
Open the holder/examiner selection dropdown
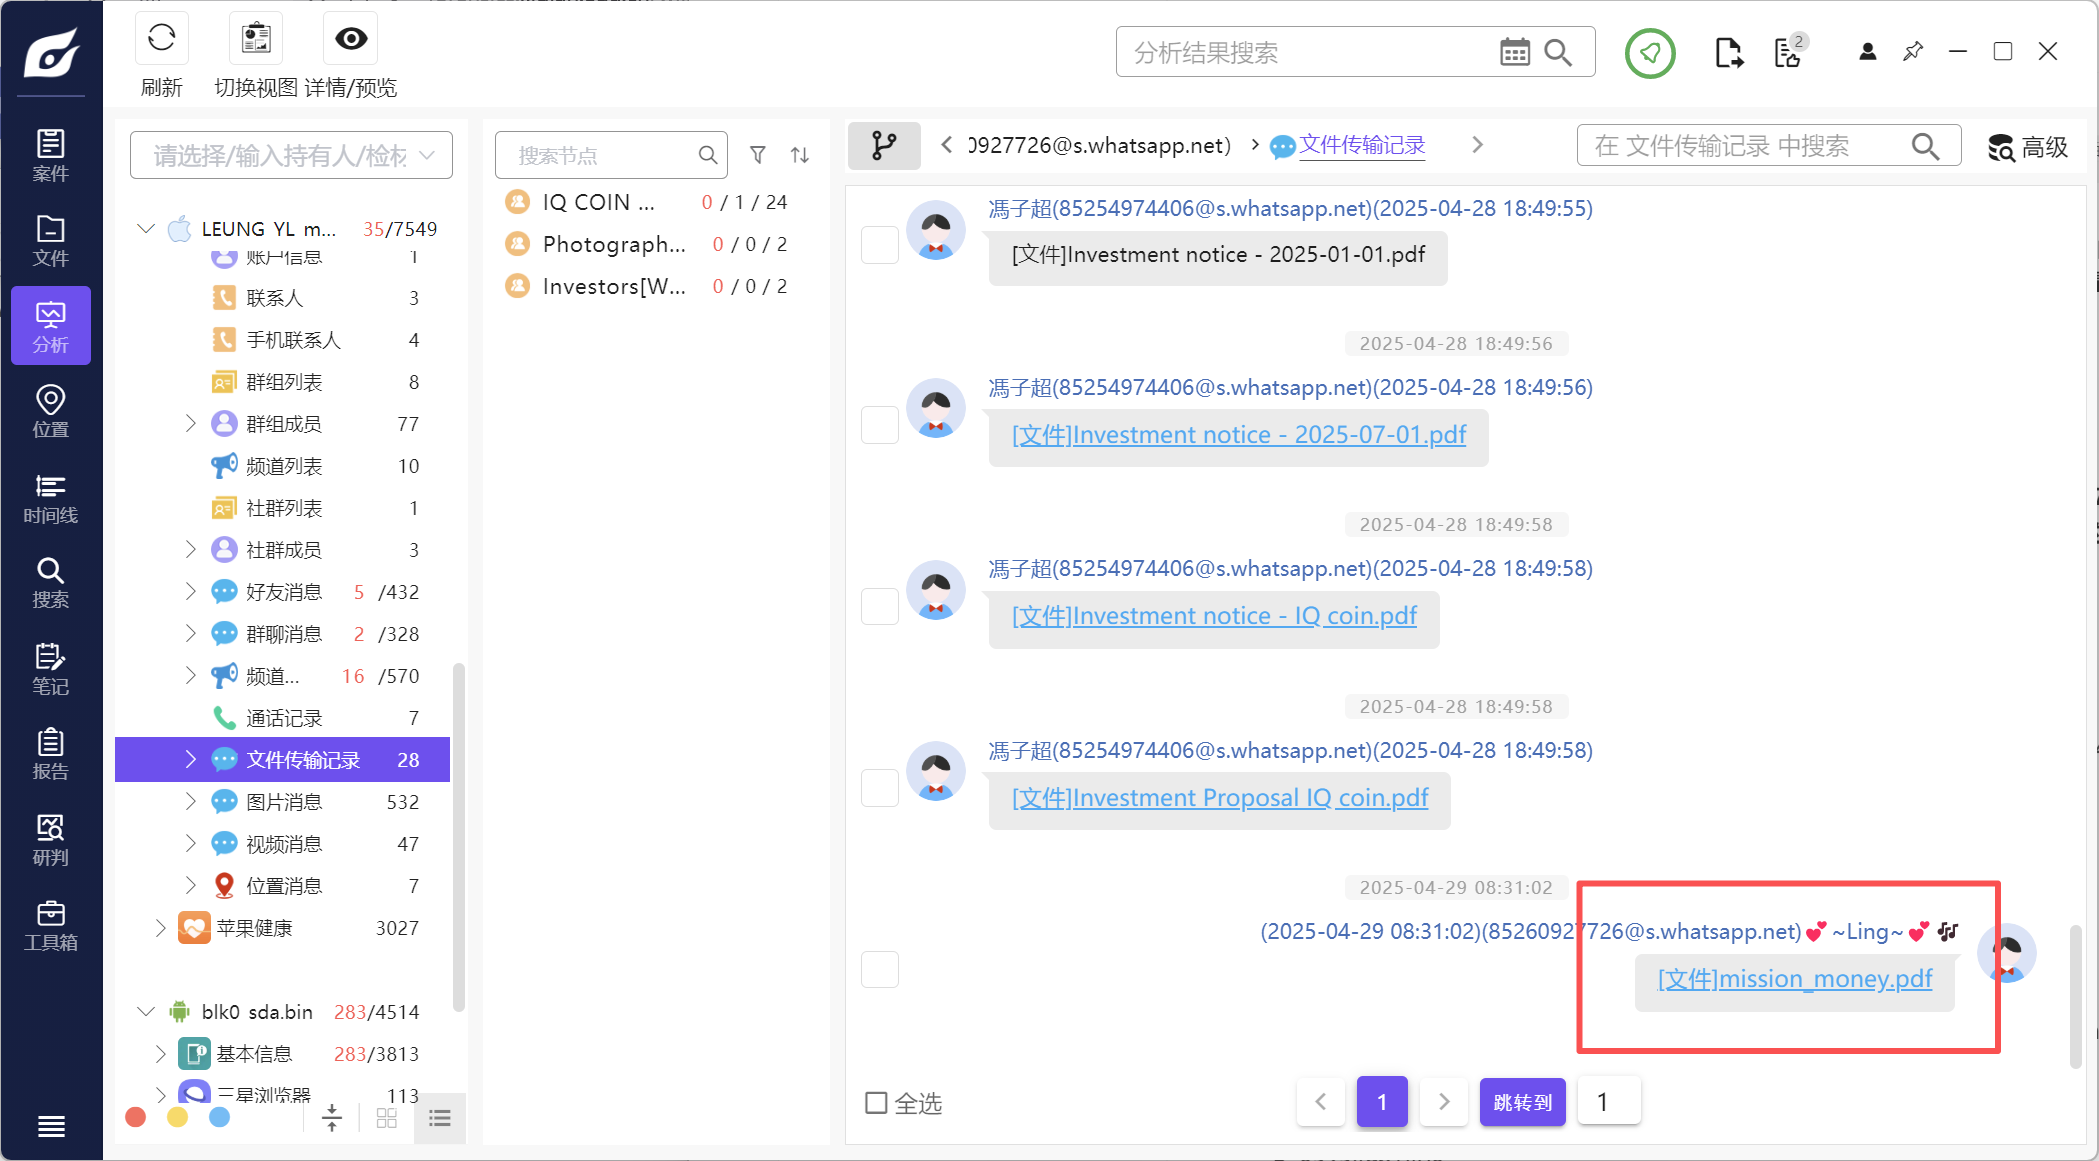pyautogui.click(x=291, y=155)
